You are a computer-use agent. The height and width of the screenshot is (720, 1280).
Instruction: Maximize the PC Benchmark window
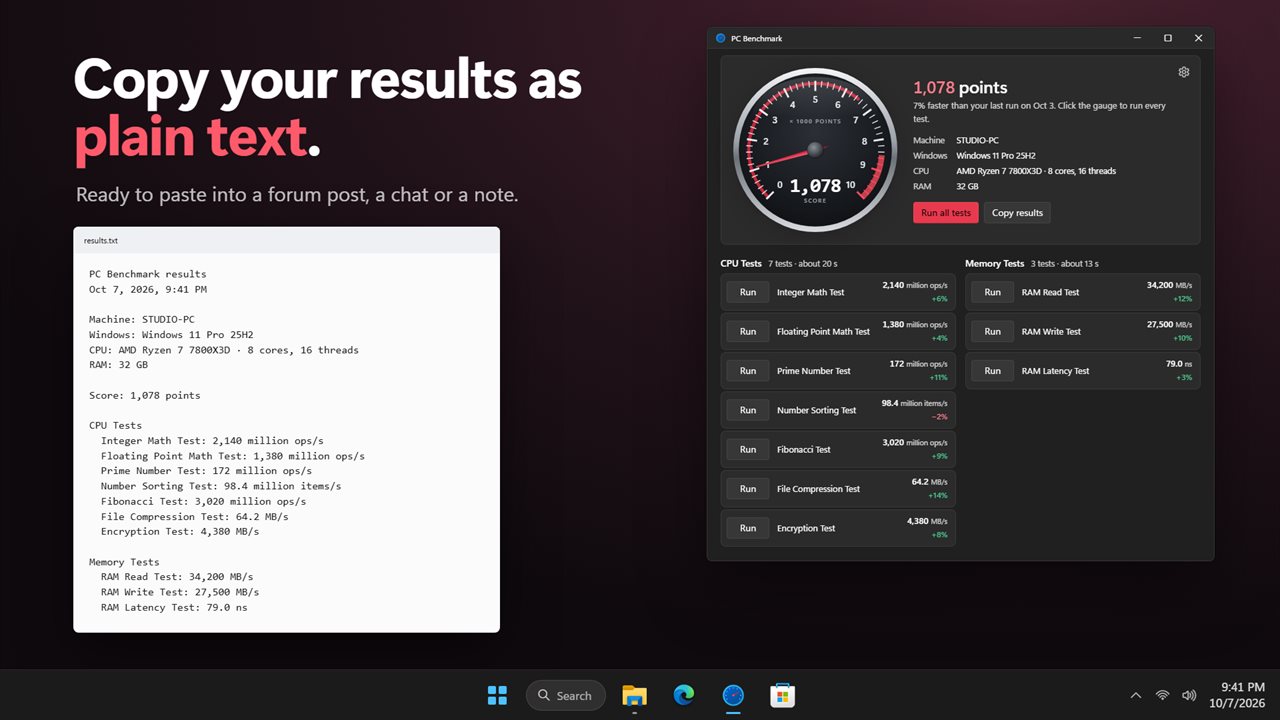pyautogui.click(x=1168, y=38)
